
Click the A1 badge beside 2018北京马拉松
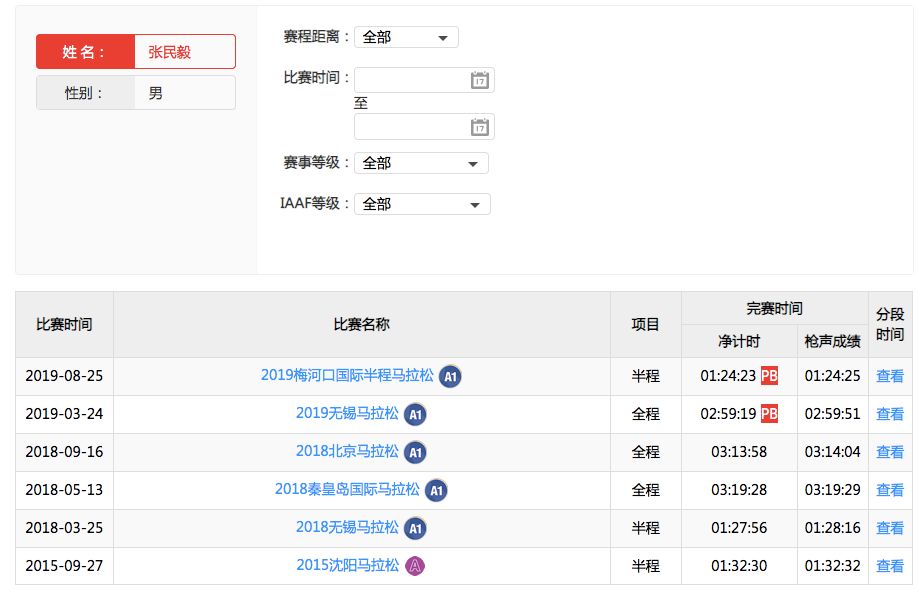(414, 451)
